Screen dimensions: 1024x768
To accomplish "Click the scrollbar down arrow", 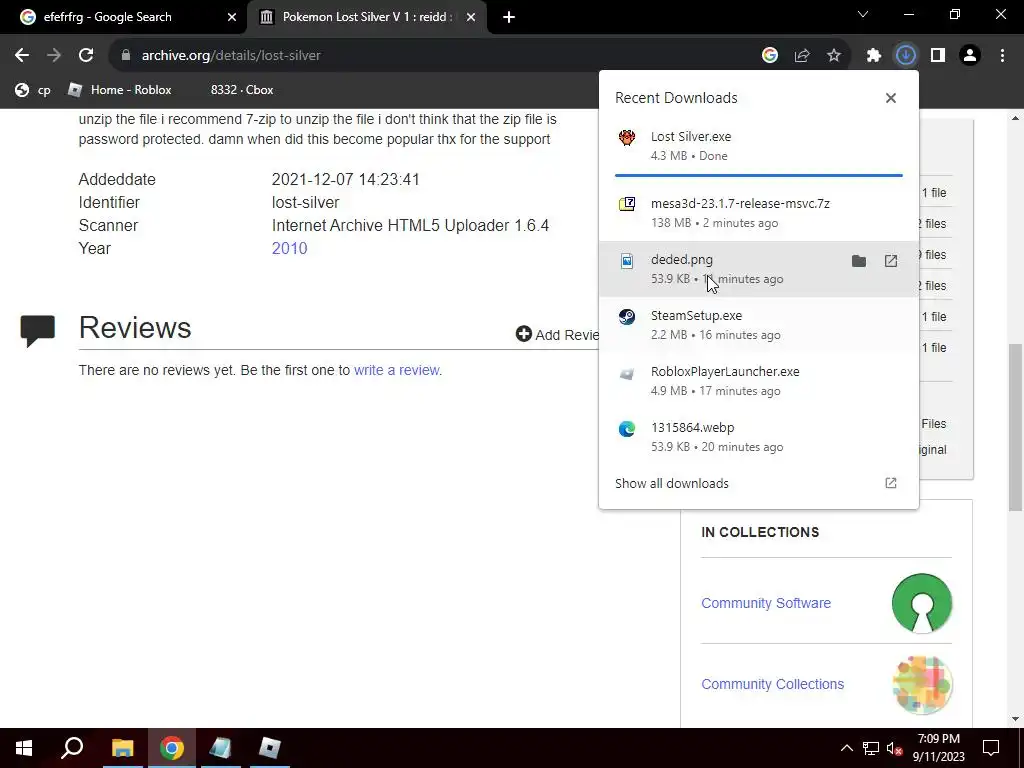I will point(1015,720).
